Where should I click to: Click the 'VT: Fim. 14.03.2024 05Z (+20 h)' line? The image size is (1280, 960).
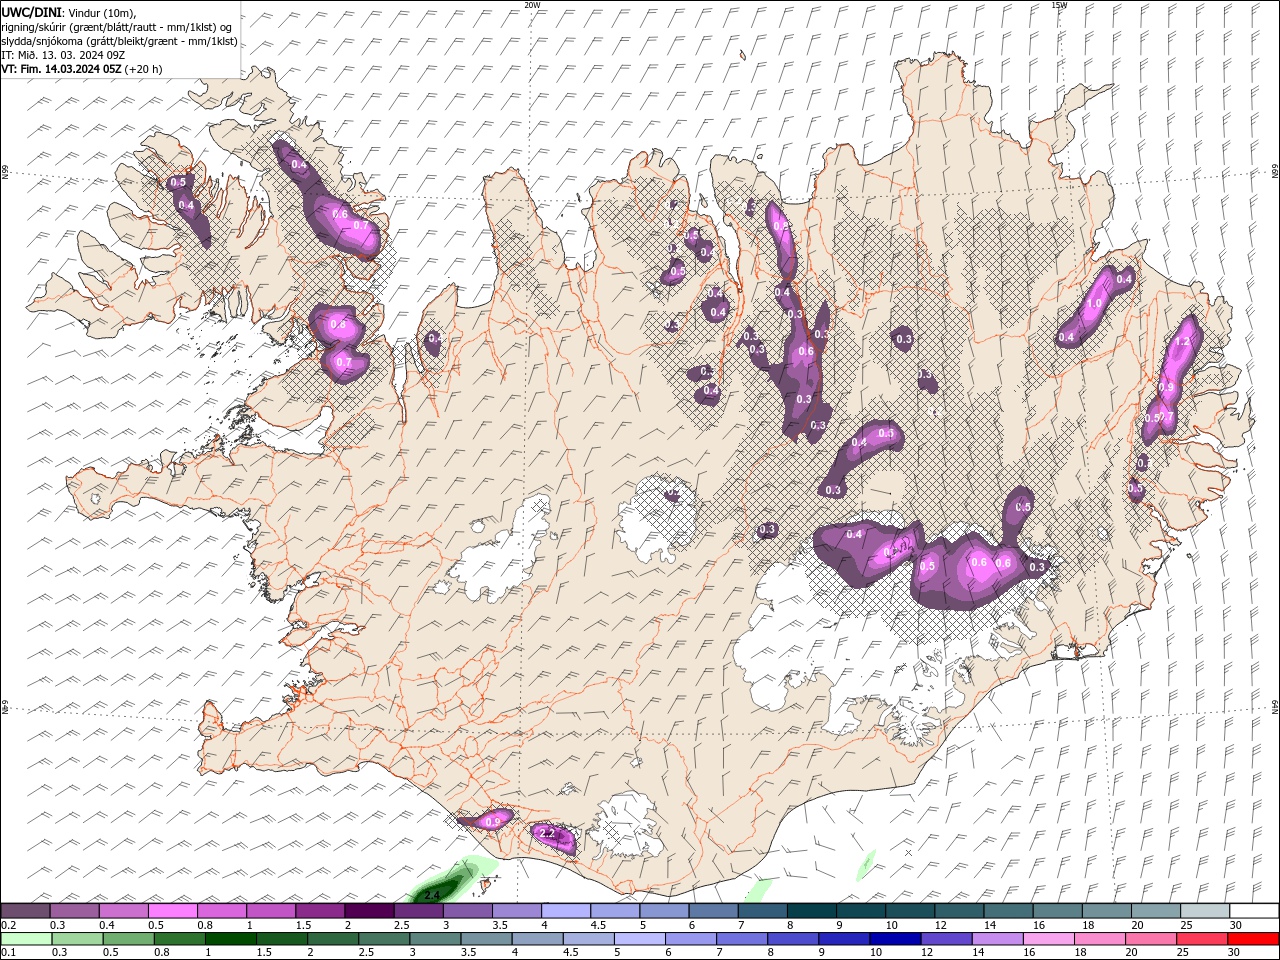(82, 69)
